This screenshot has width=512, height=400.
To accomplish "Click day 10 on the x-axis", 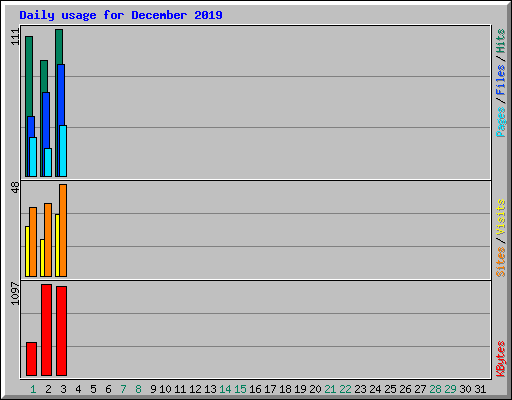I will tap(165, 389).
